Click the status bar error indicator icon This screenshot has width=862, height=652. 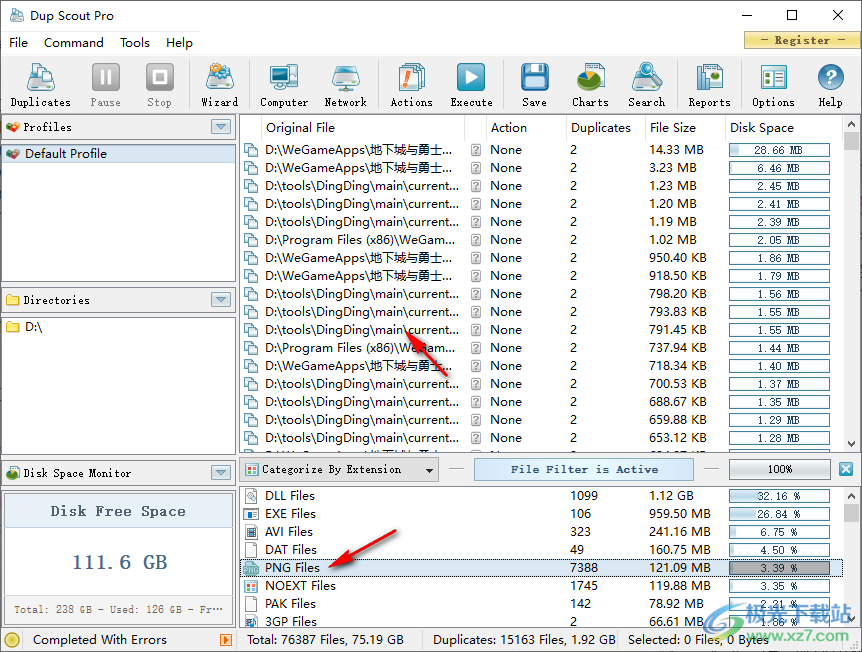[x=225, y=639]
